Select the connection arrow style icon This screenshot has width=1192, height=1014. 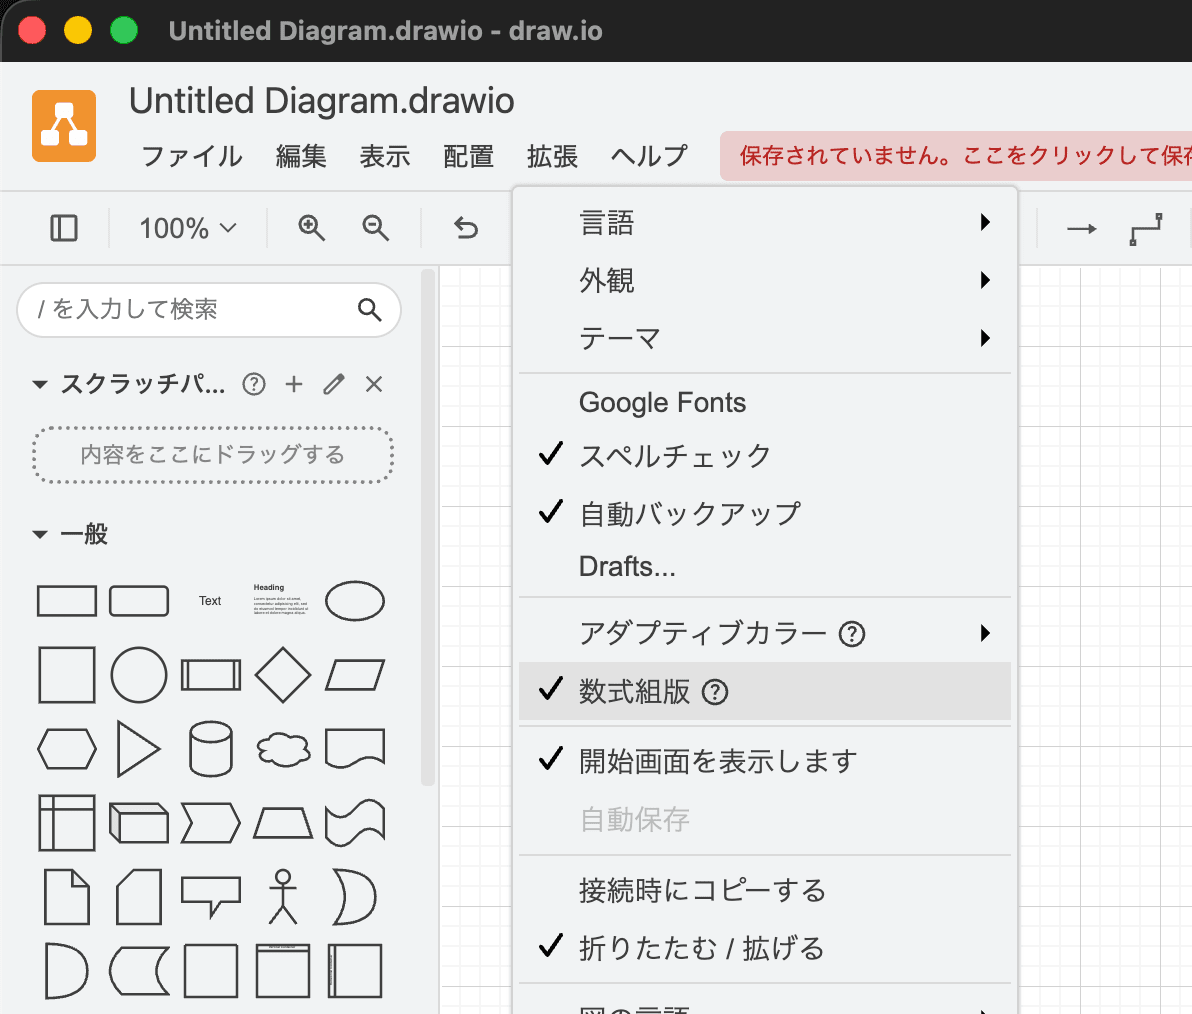click(1081, 229)
